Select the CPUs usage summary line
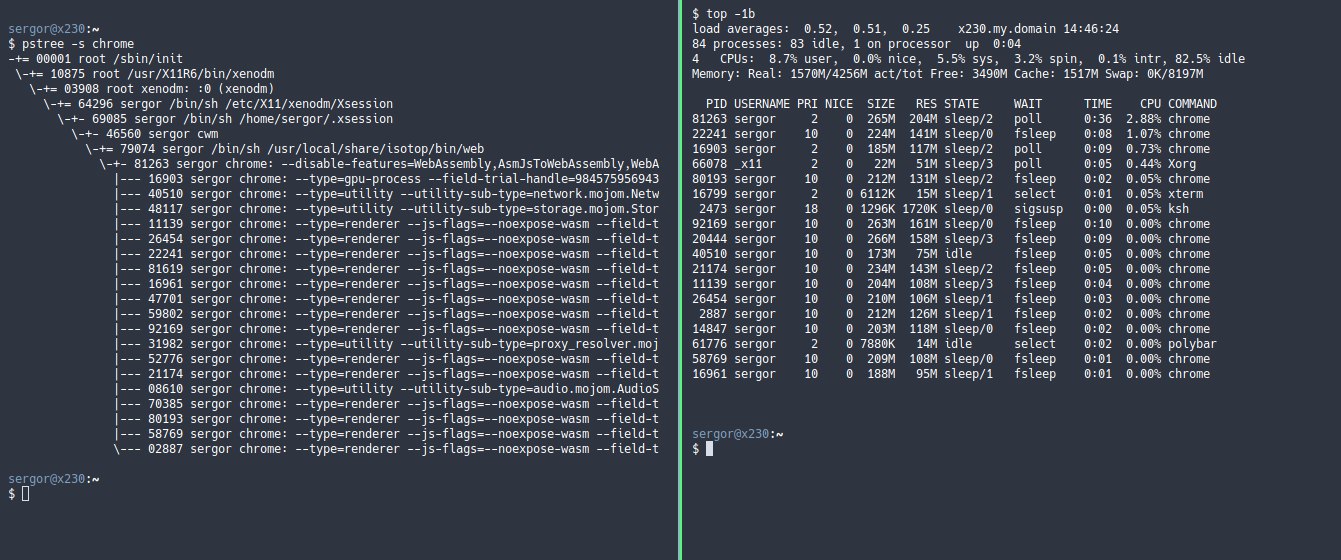Image resolution: width=1341 pixels, height=560 pixels. pos(968,59)
